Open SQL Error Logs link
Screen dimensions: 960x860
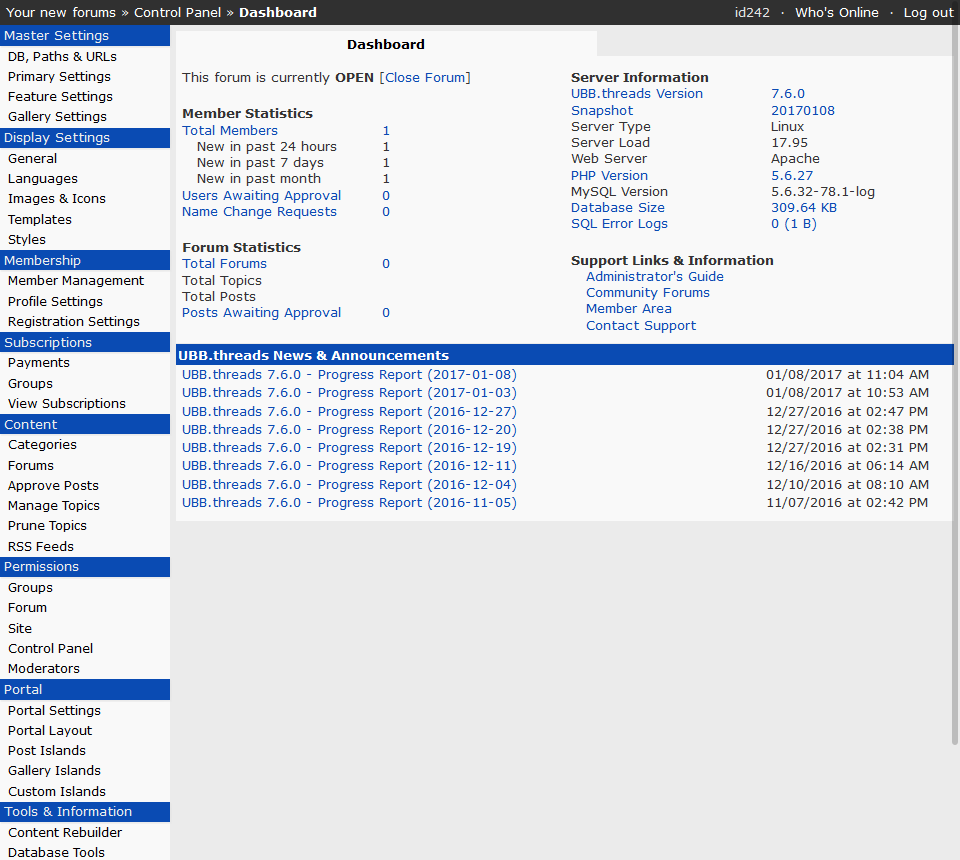click(619, 224)
